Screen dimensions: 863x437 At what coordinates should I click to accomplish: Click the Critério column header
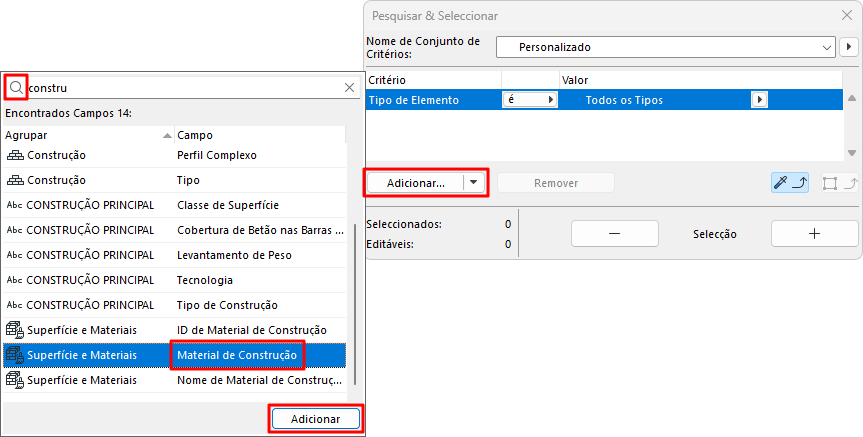coord(434,80)
